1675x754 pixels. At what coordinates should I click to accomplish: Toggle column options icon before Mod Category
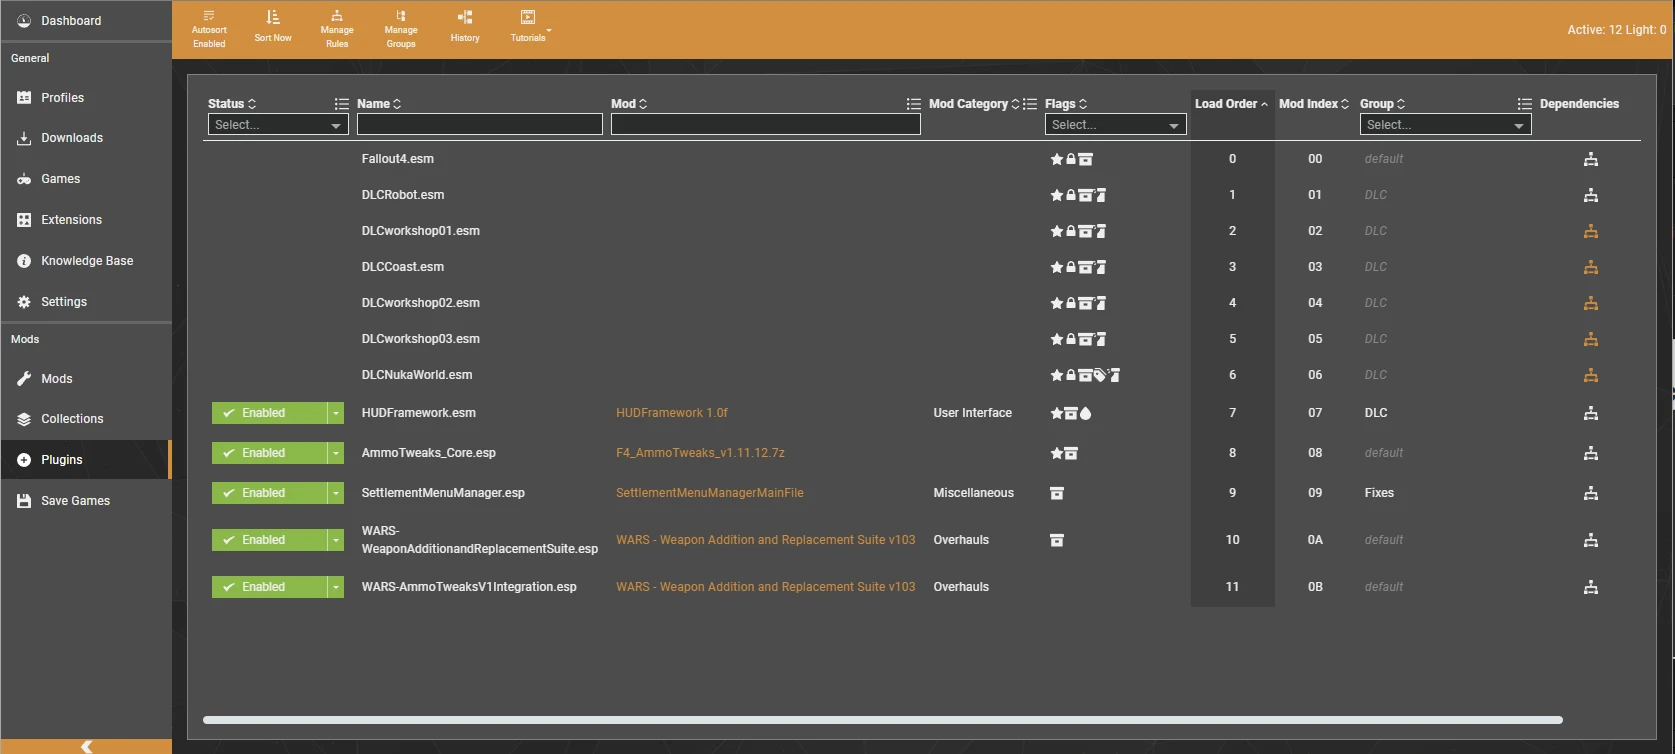[x=913, y=104]
